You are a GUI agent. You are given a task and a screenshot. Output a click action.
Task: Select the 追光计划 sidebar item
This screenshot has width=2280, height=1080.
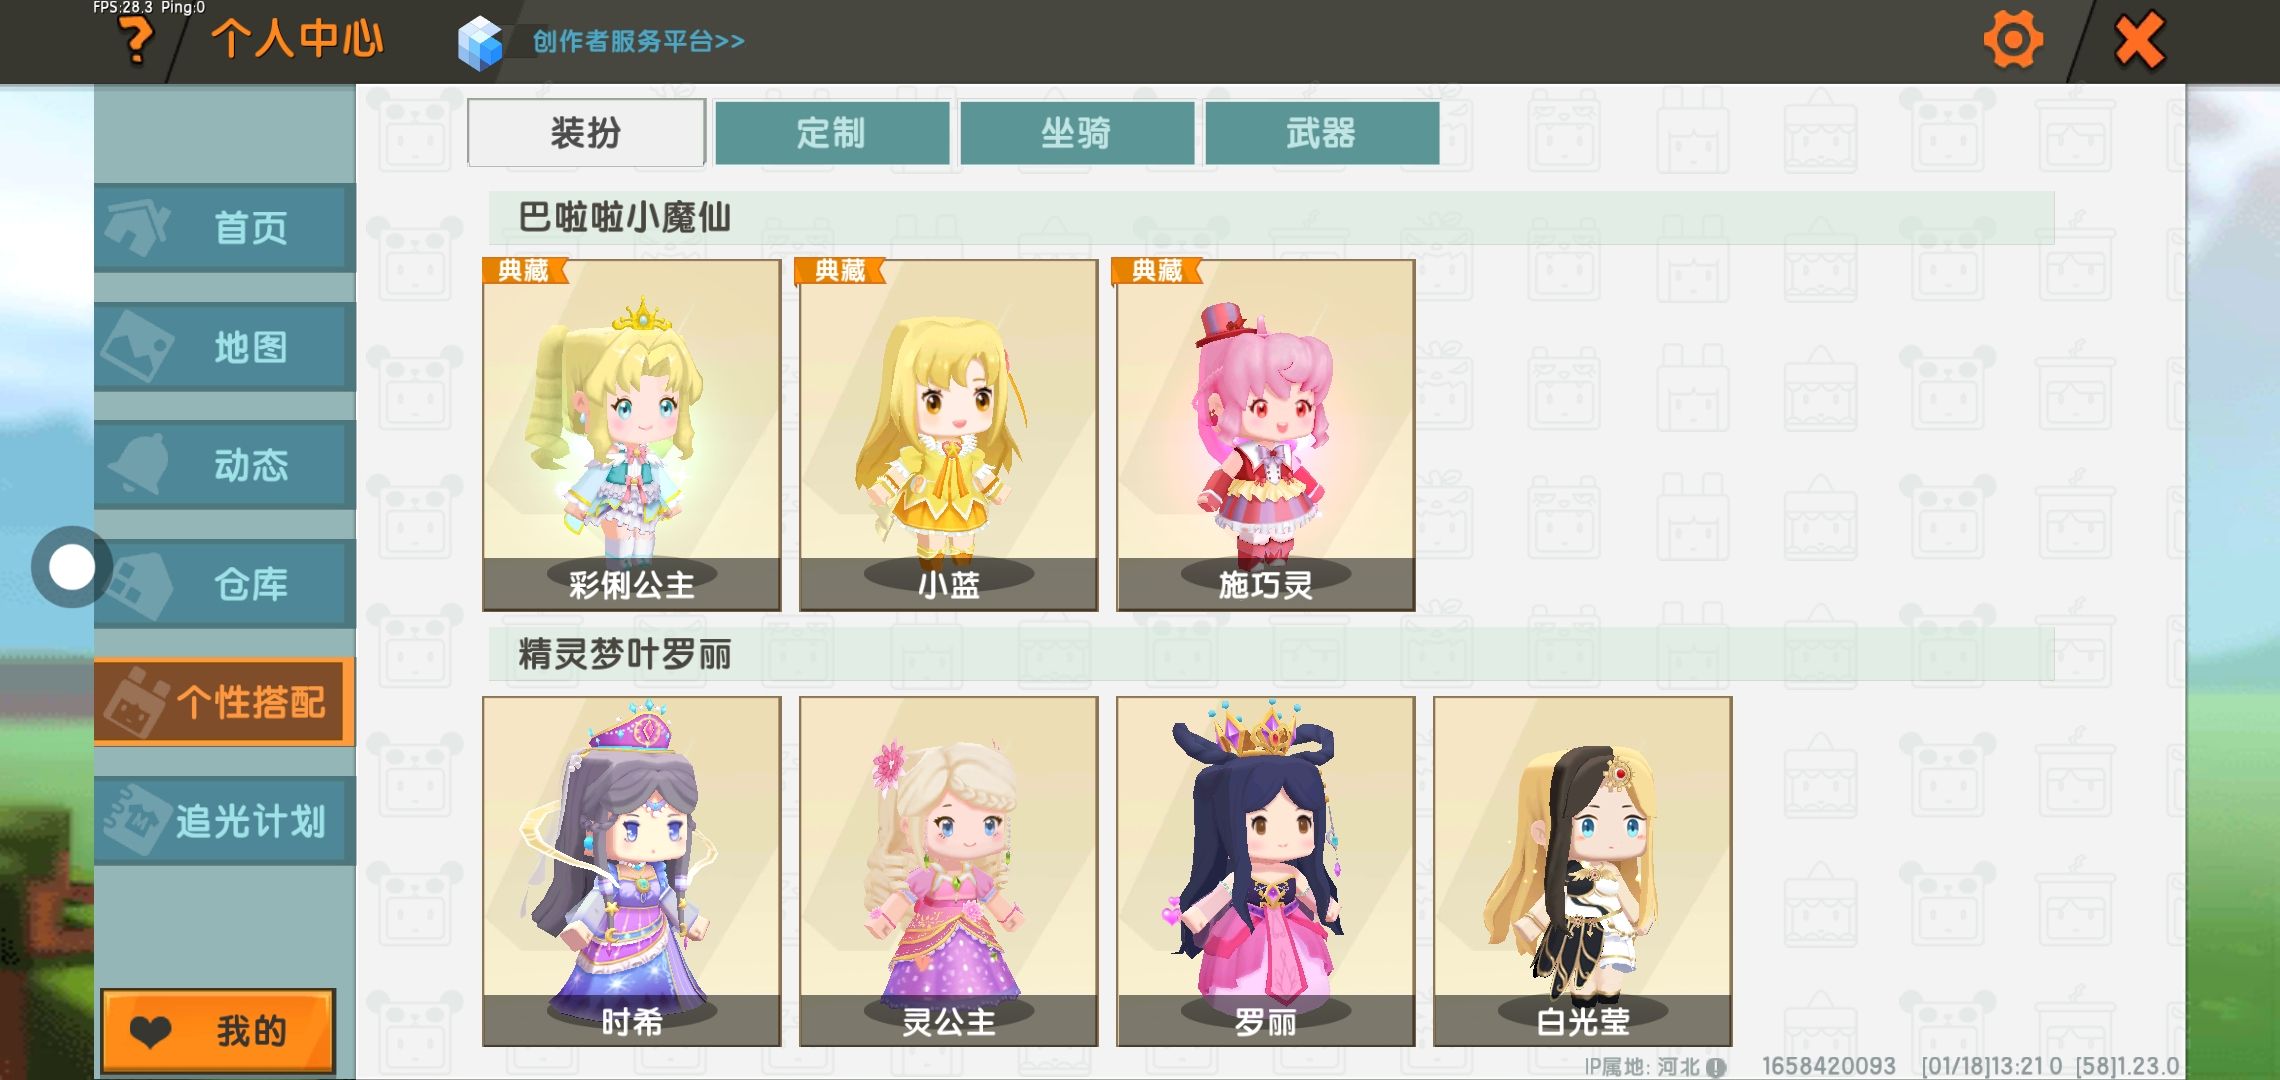coord(225,821)
